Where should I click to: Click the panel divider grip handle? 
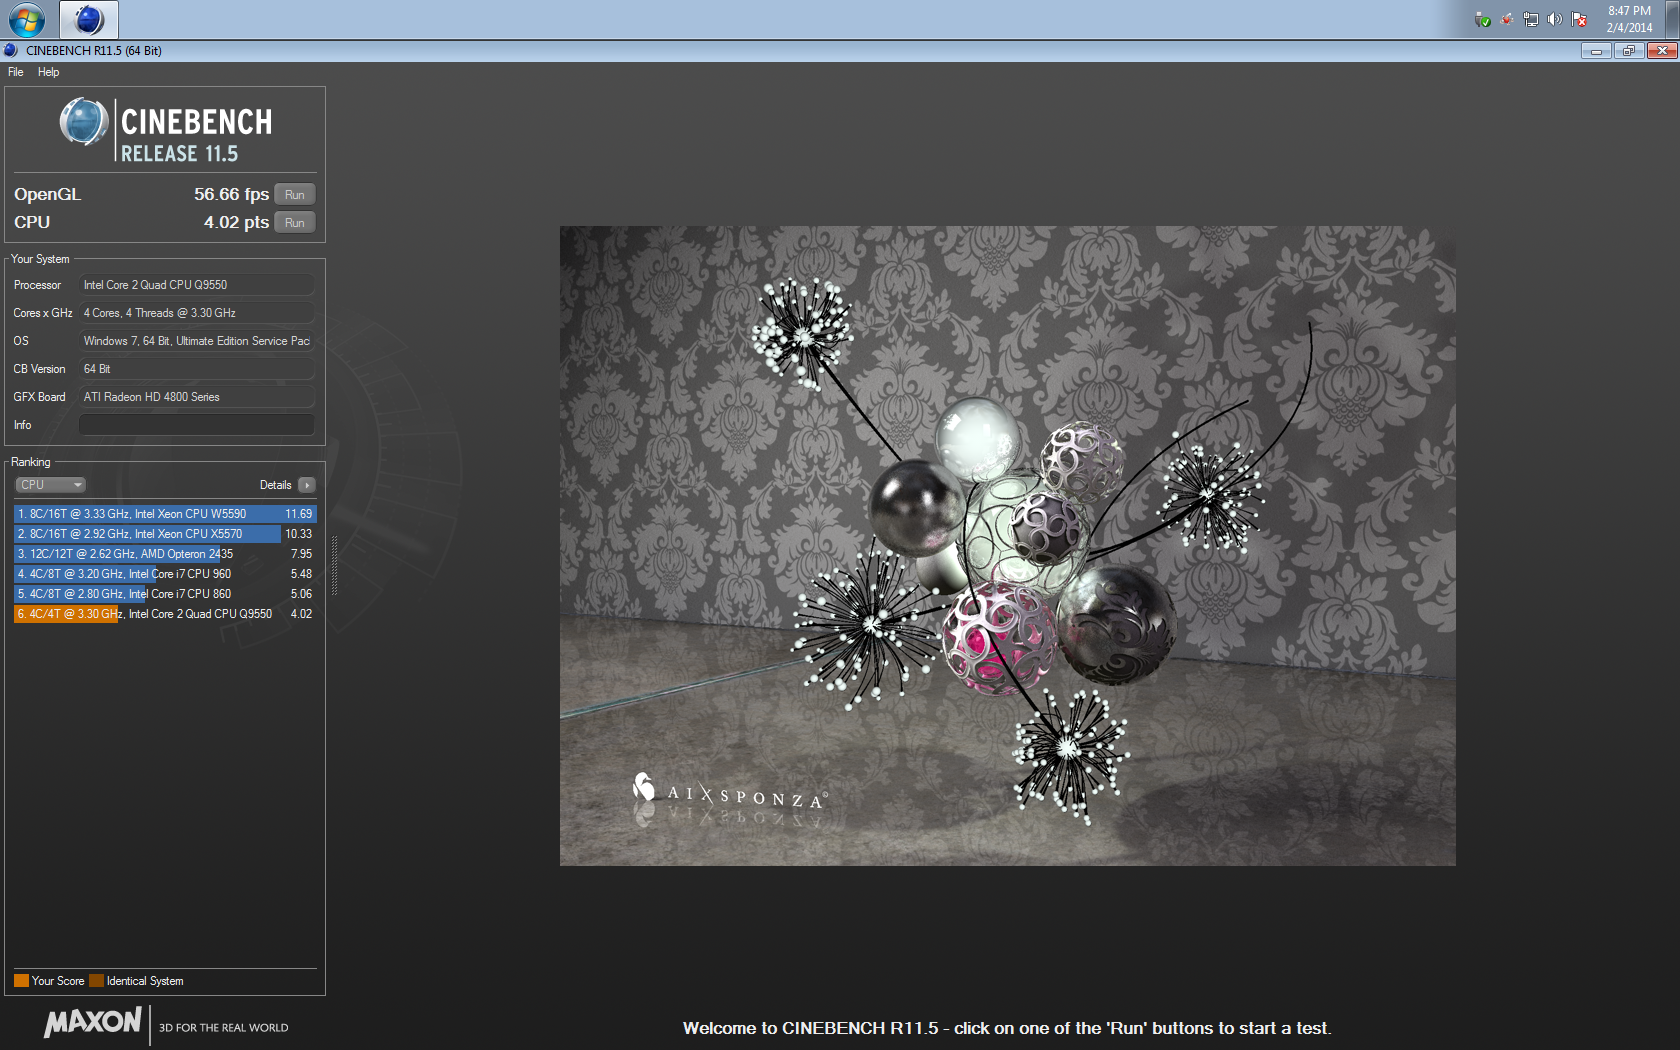[334, 566]
